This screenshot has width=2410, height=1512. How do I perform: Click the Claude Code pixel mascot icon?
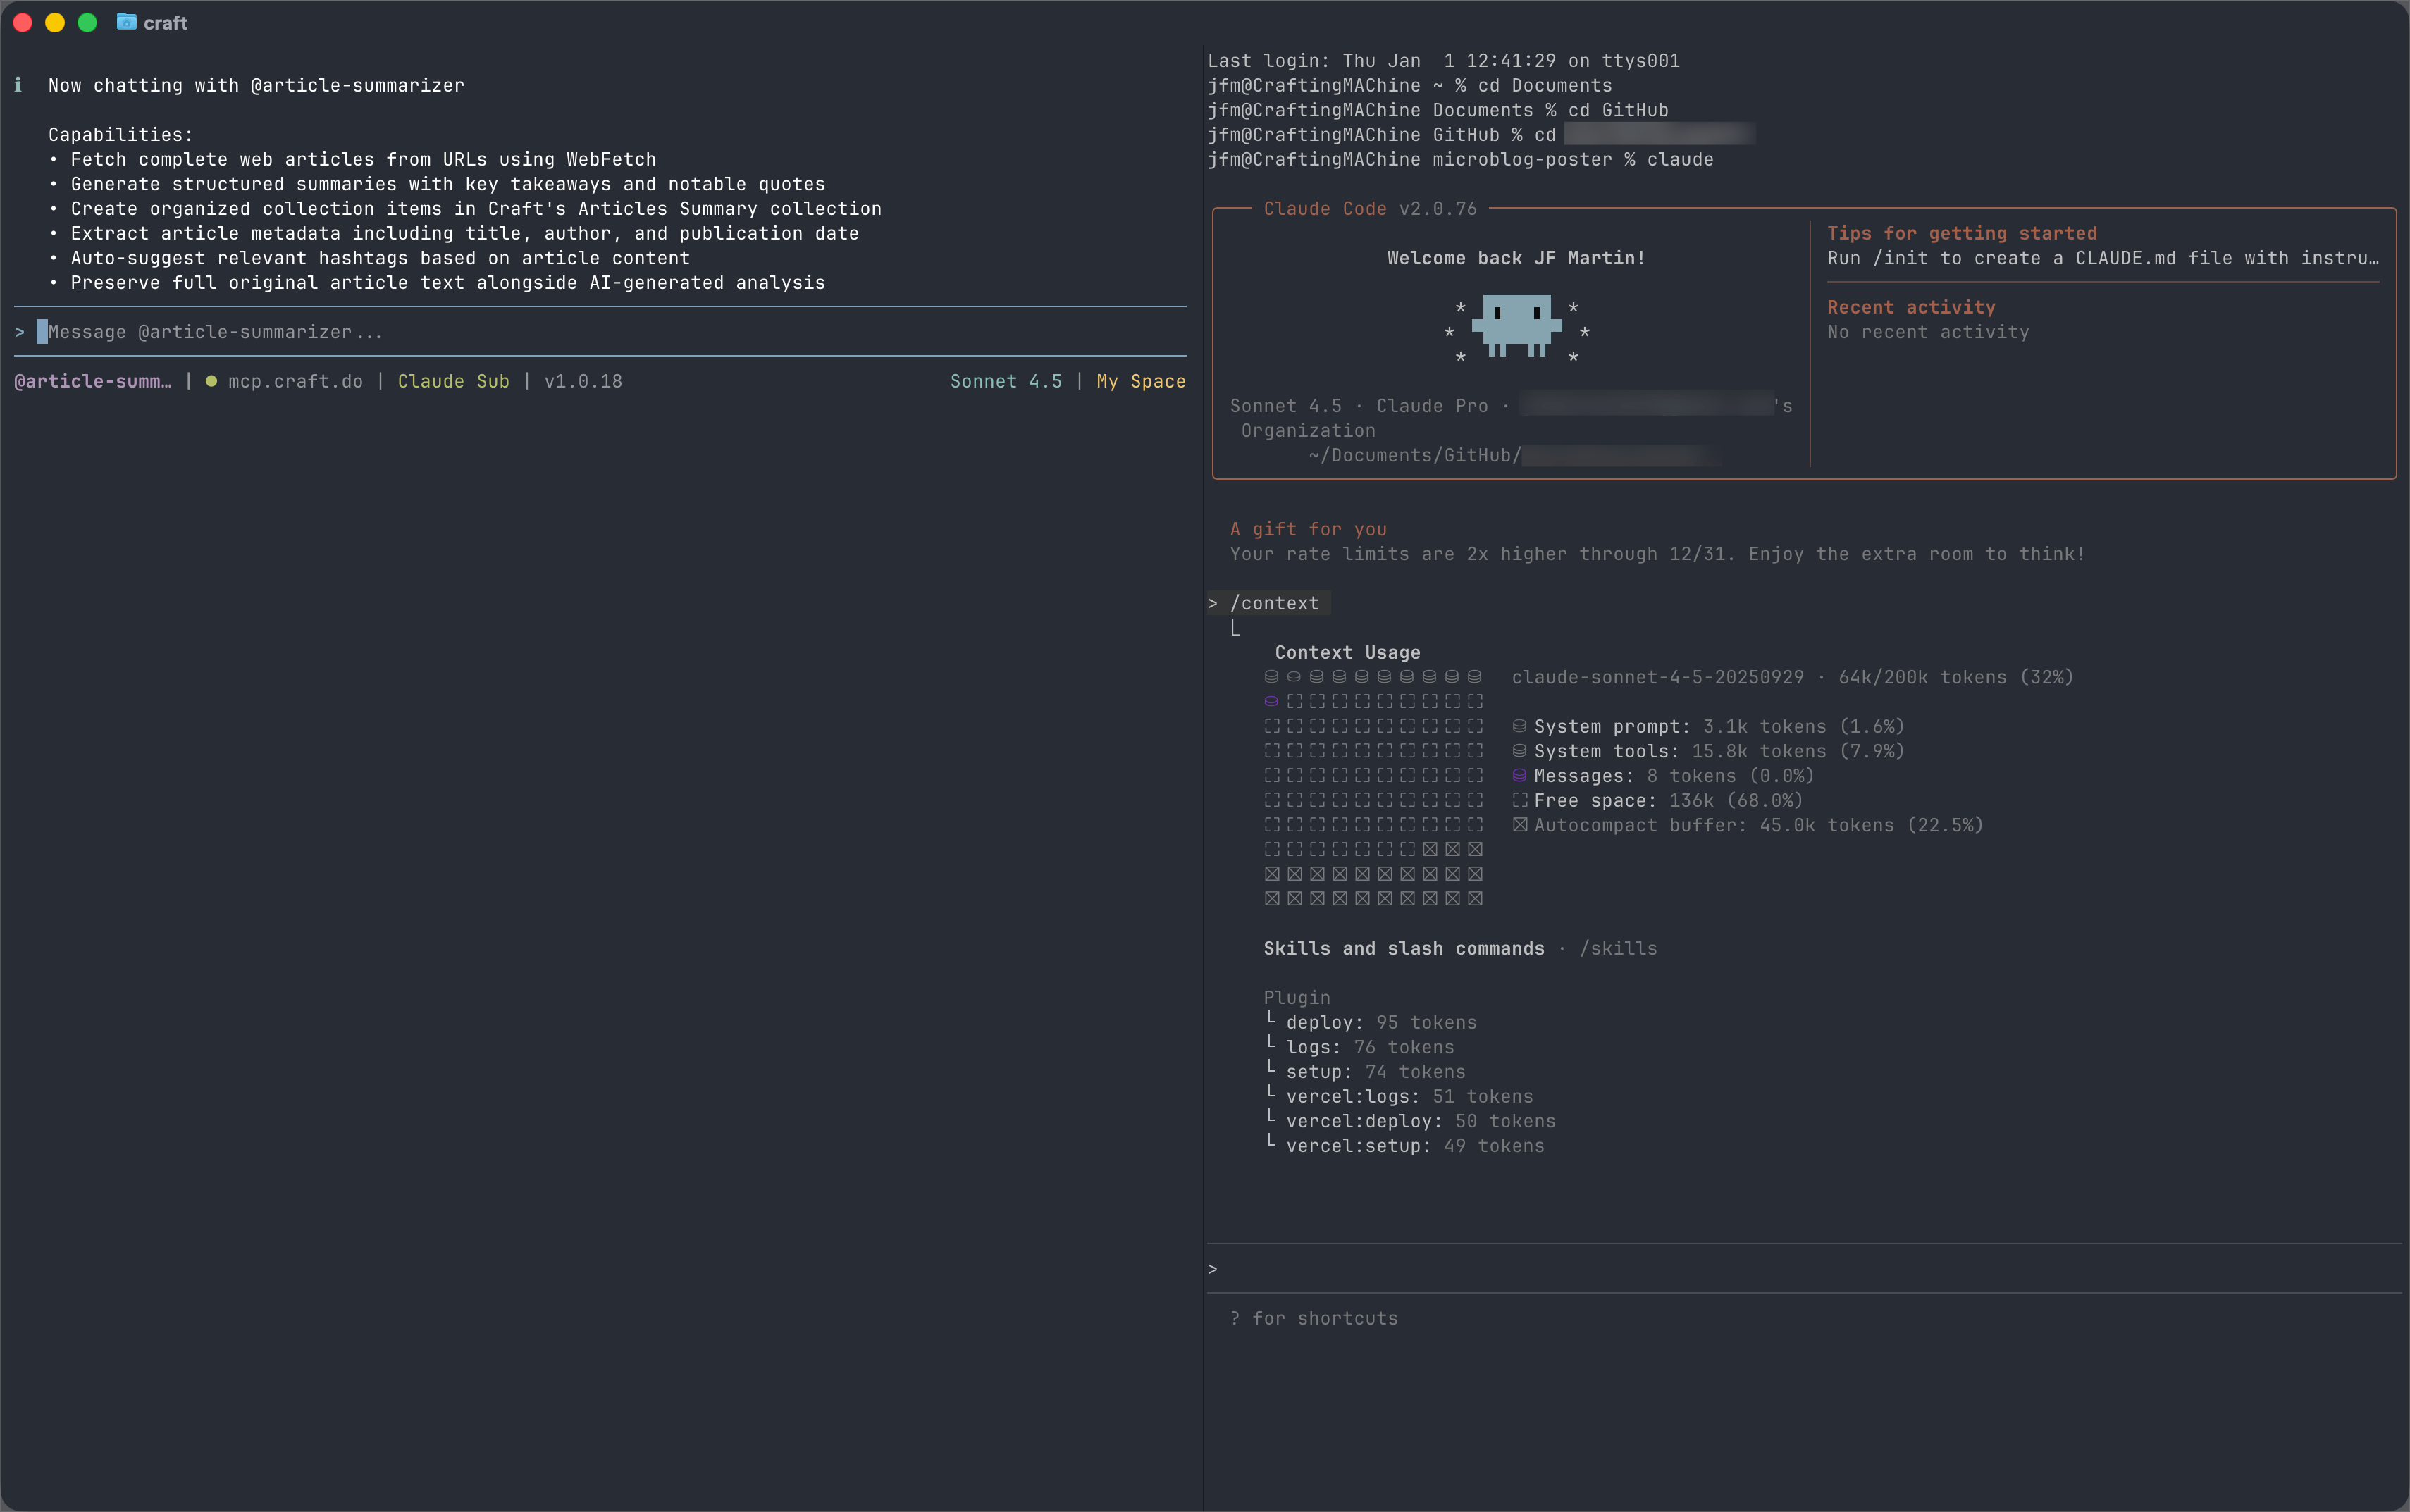[1516, 325]
